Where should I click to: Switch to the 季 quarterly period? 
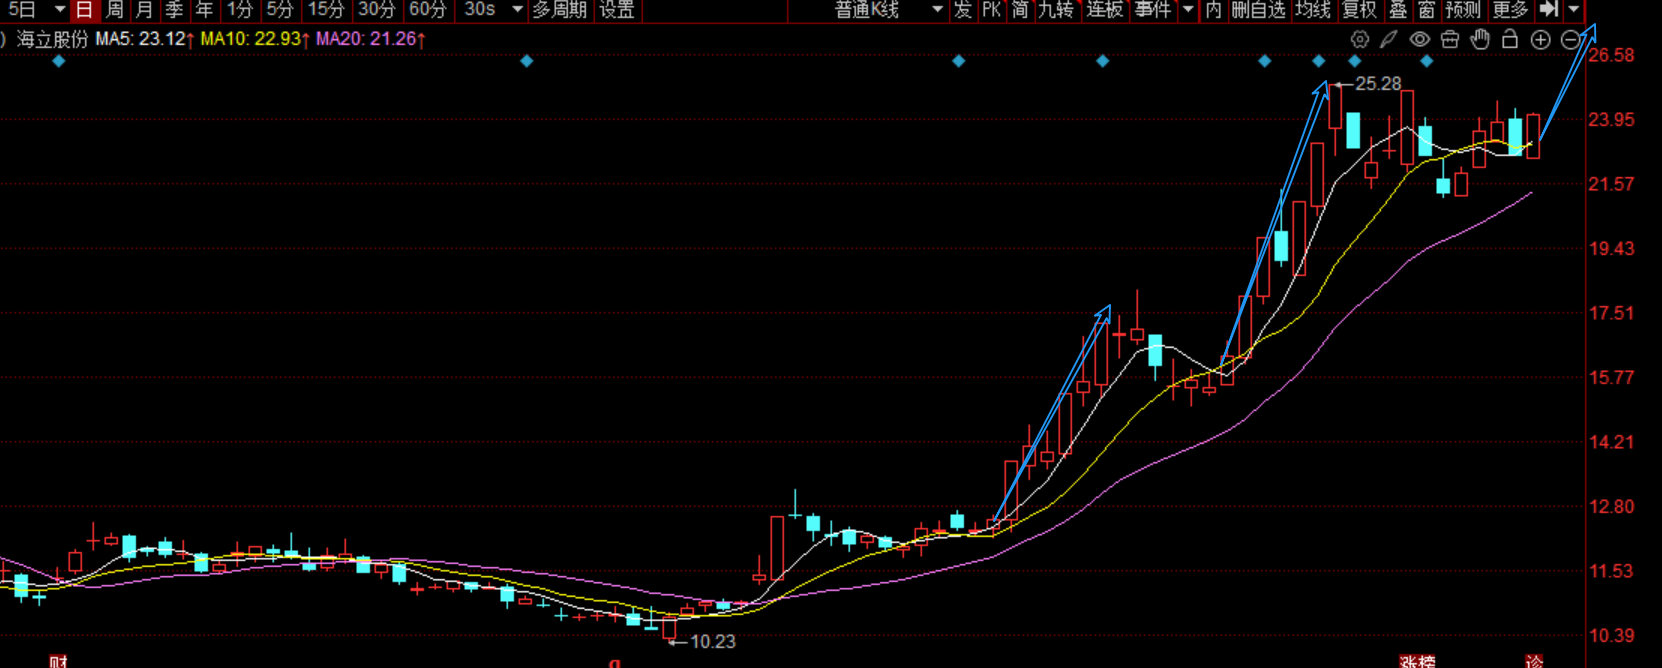(x=174, y=9)
